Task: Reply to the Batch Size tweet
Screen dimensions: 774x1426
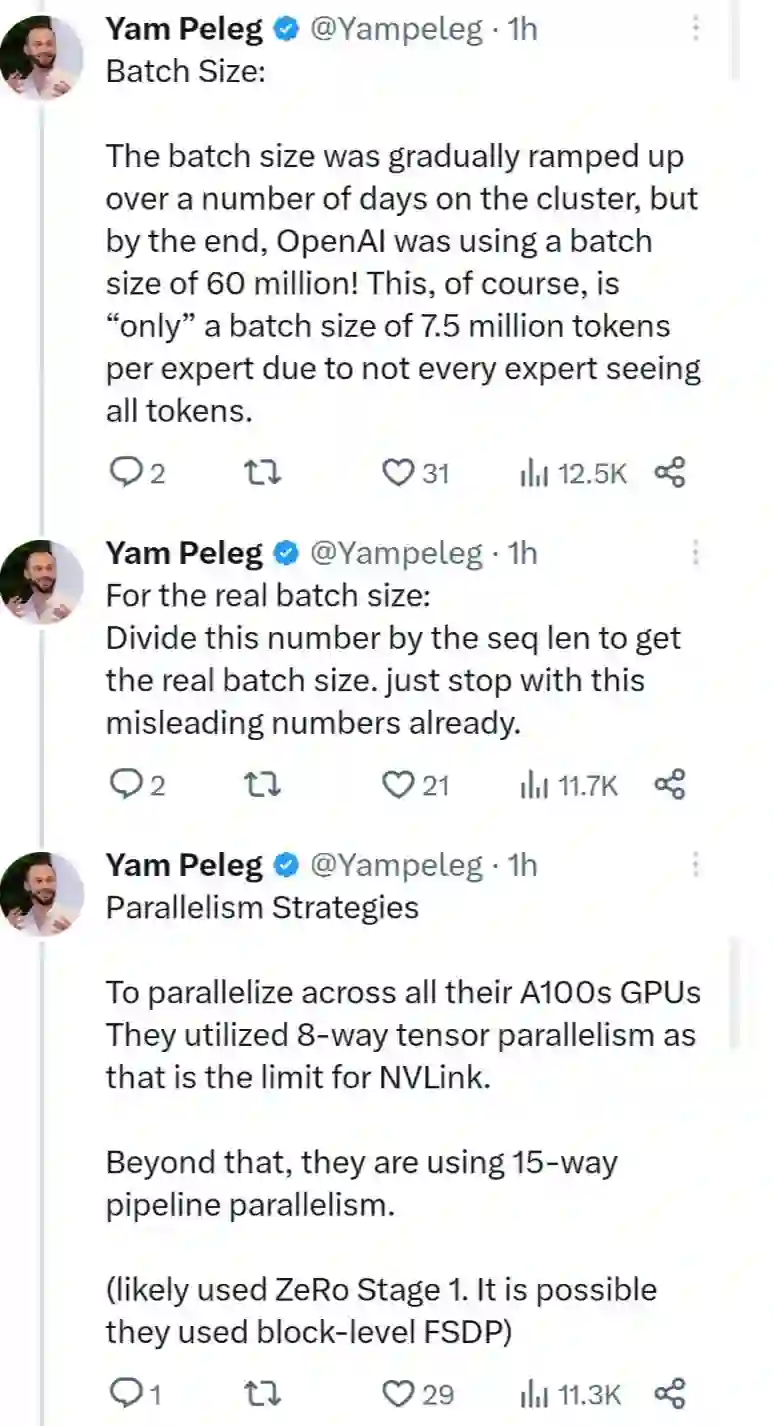Action: 127,473
